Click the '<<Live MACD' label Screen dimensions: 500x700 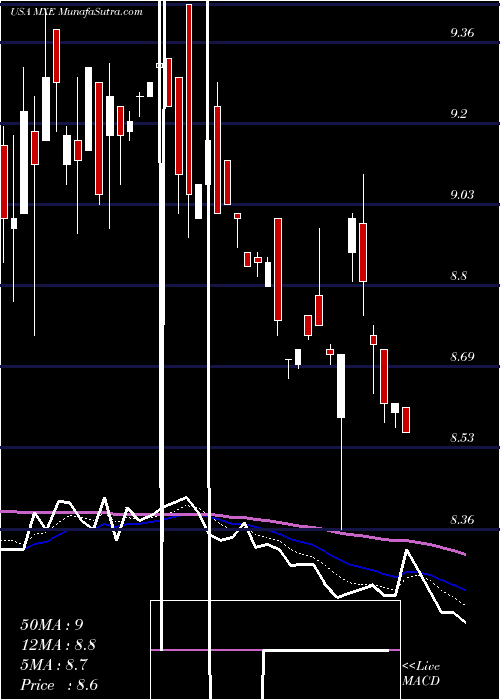coord(421,674)
